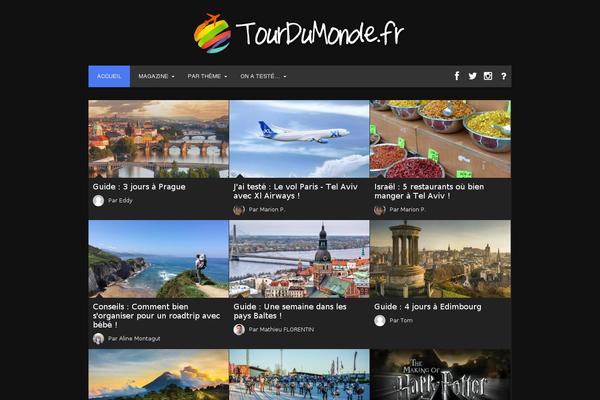Open 'J'ai testé : Le vol Paris - Tel Aviv' article
This screenshot has width=600, height=400.
point(295,191)
